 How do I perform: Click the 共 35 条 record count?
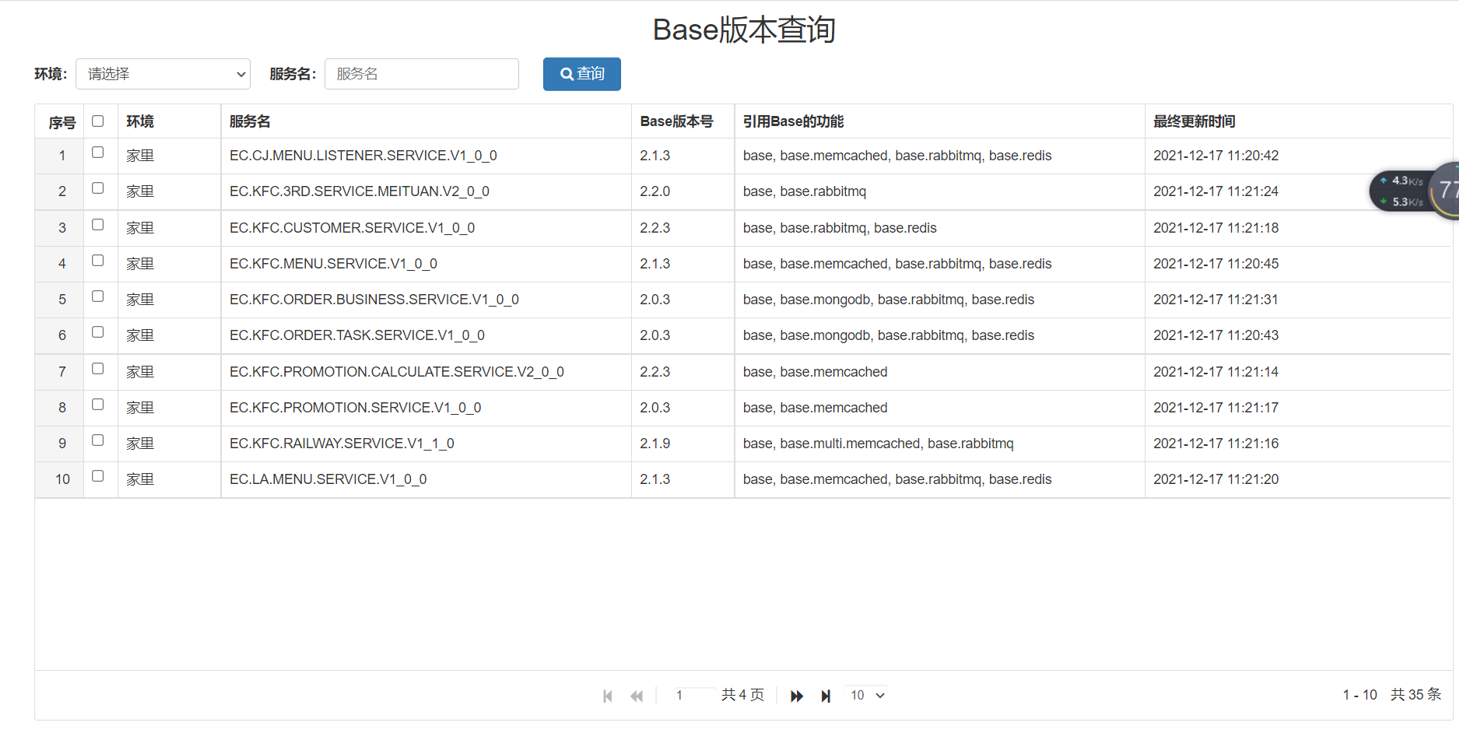click(x=1416, y=694)
